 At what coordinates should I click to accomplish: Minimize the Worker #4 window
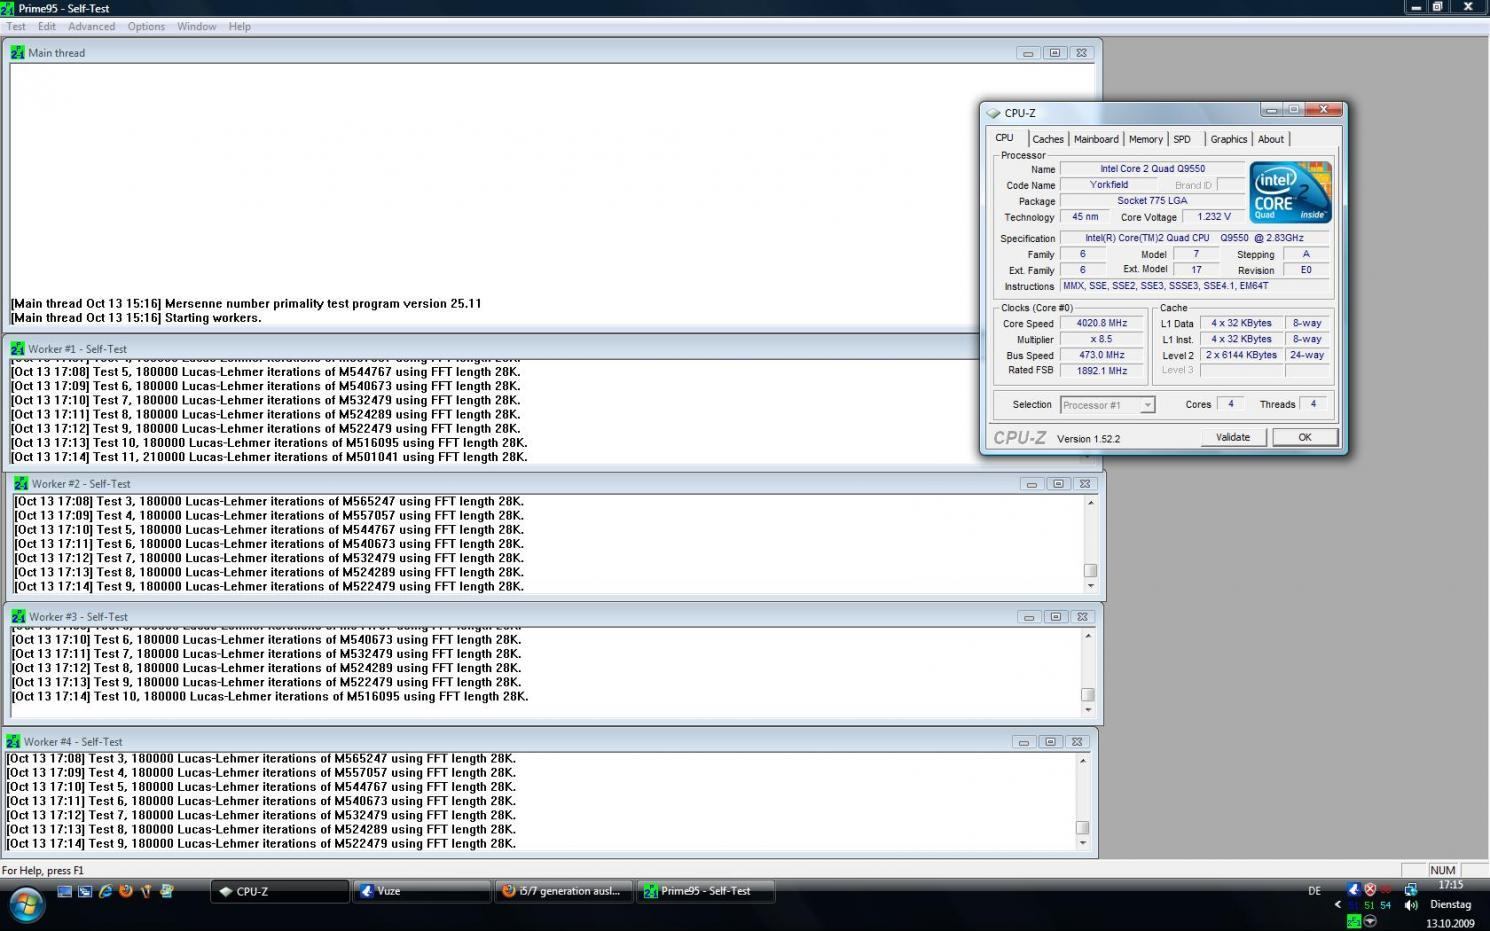pyautogui.click(x=1023, y=741)
